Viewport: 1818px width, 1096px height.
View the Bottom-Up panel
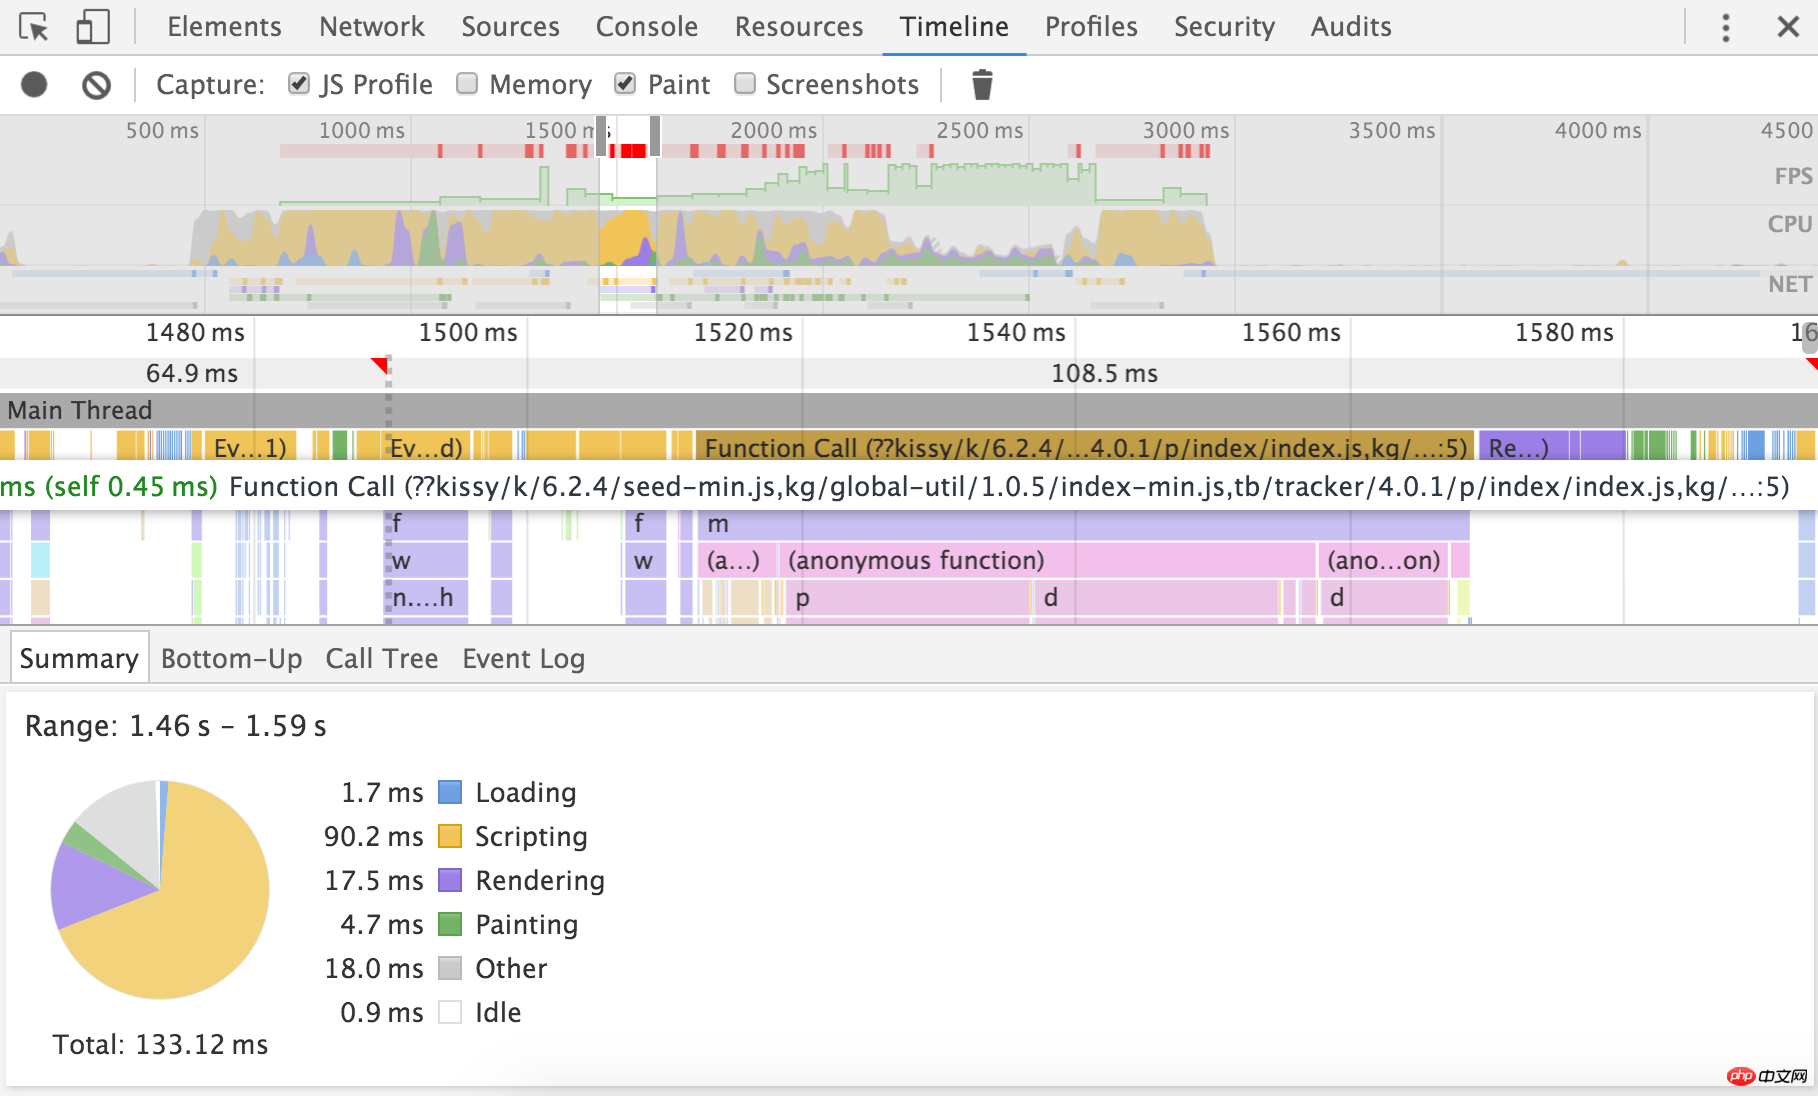231,658
